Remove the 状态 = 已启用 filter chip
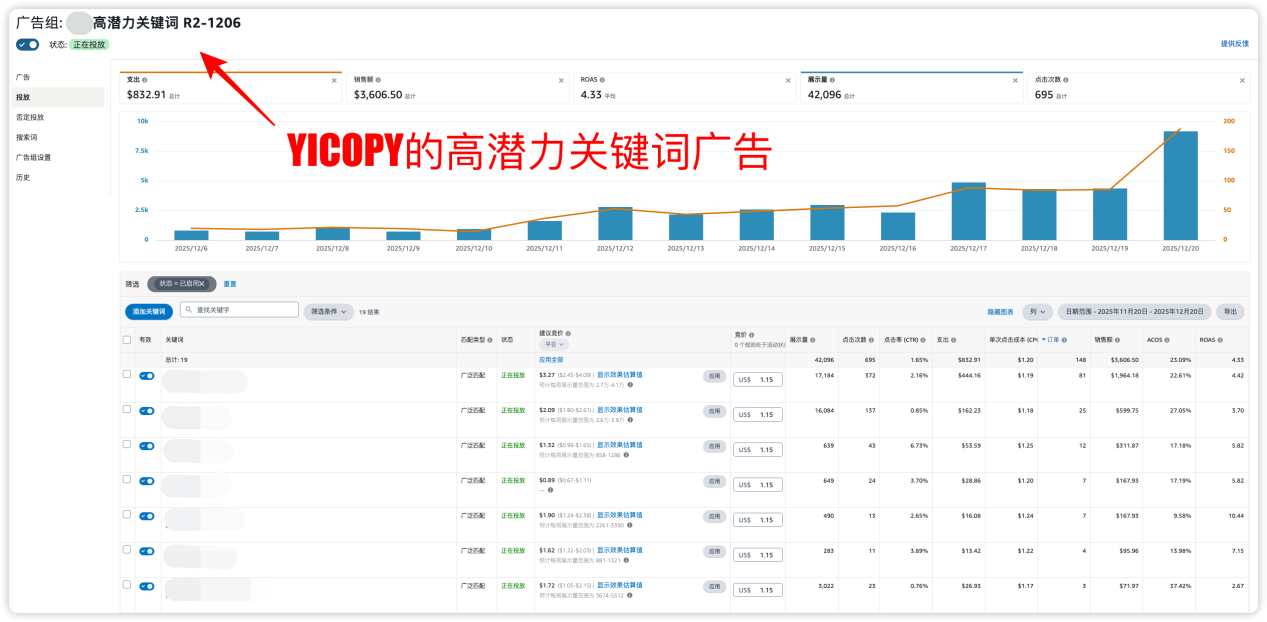 [x=202, y=284]
